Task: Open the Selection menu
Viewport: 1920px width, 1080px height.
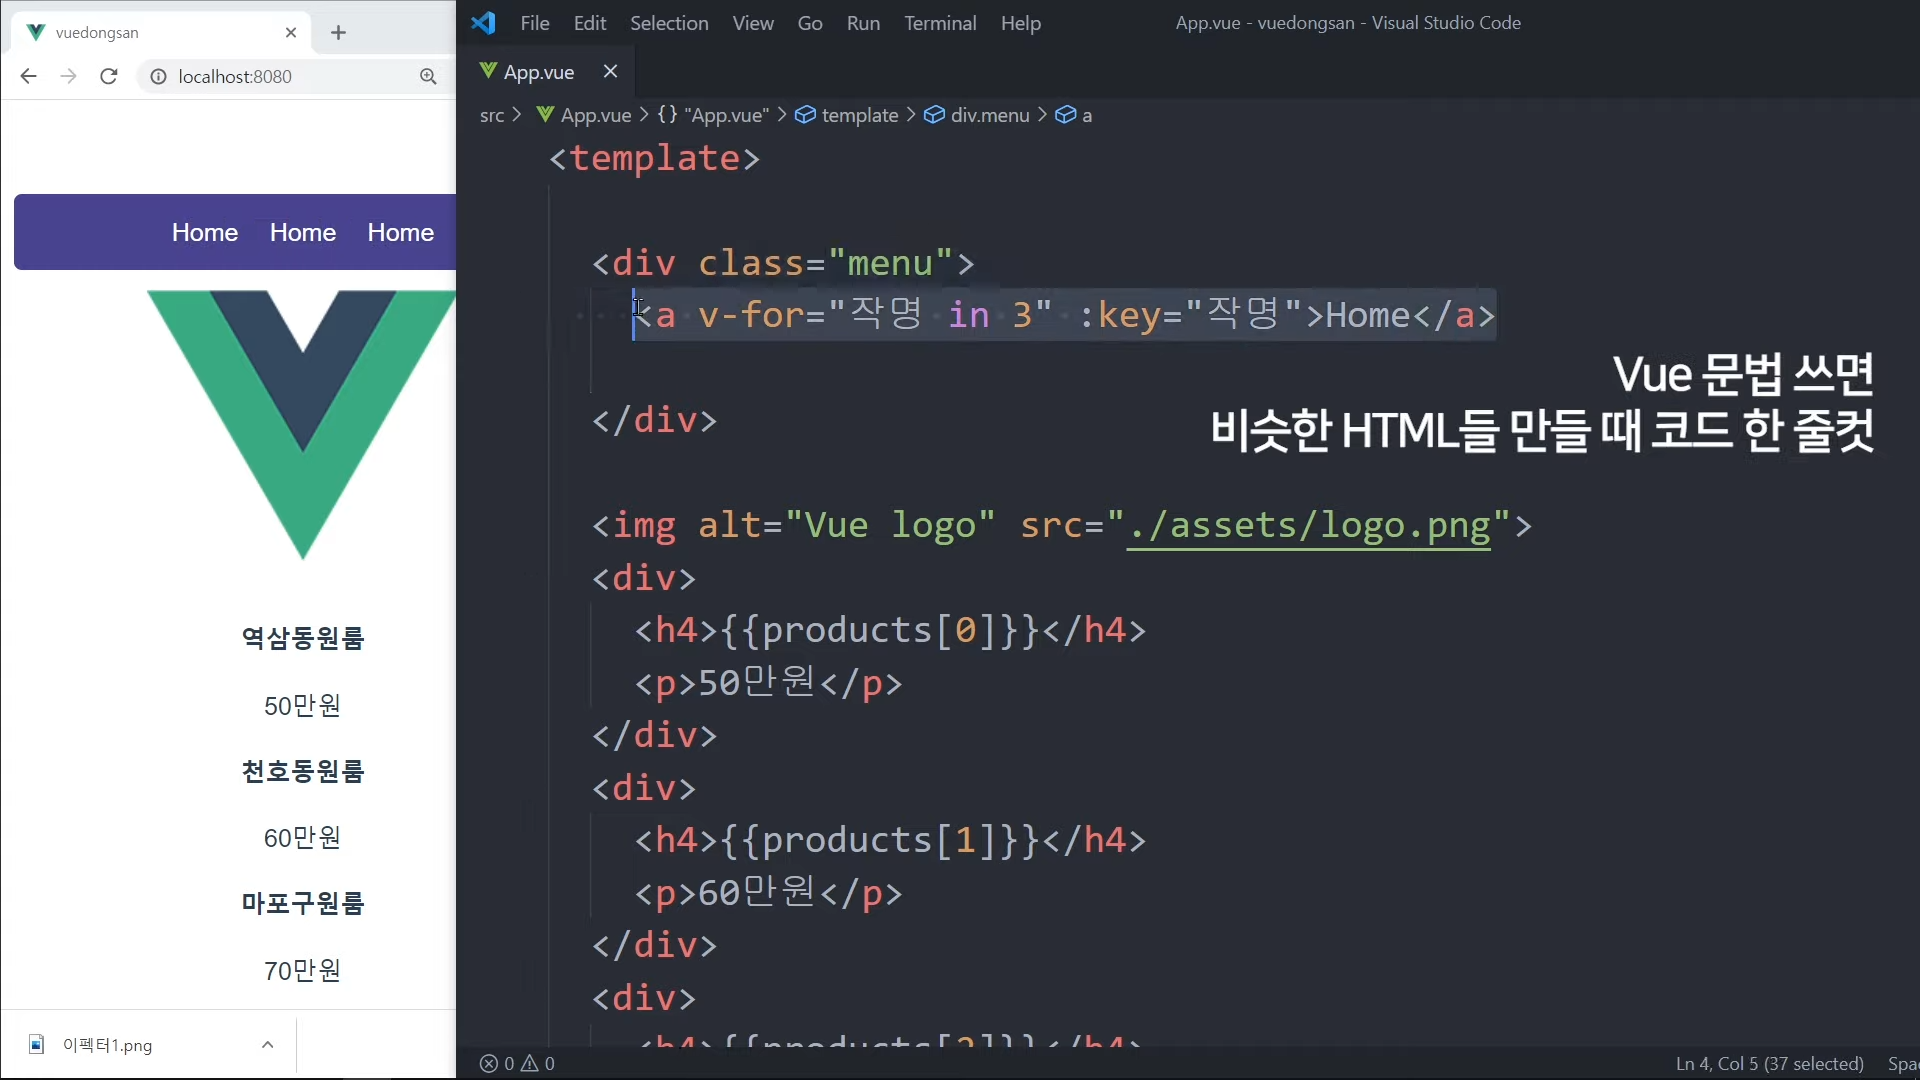Action: (x=668, y=23)
